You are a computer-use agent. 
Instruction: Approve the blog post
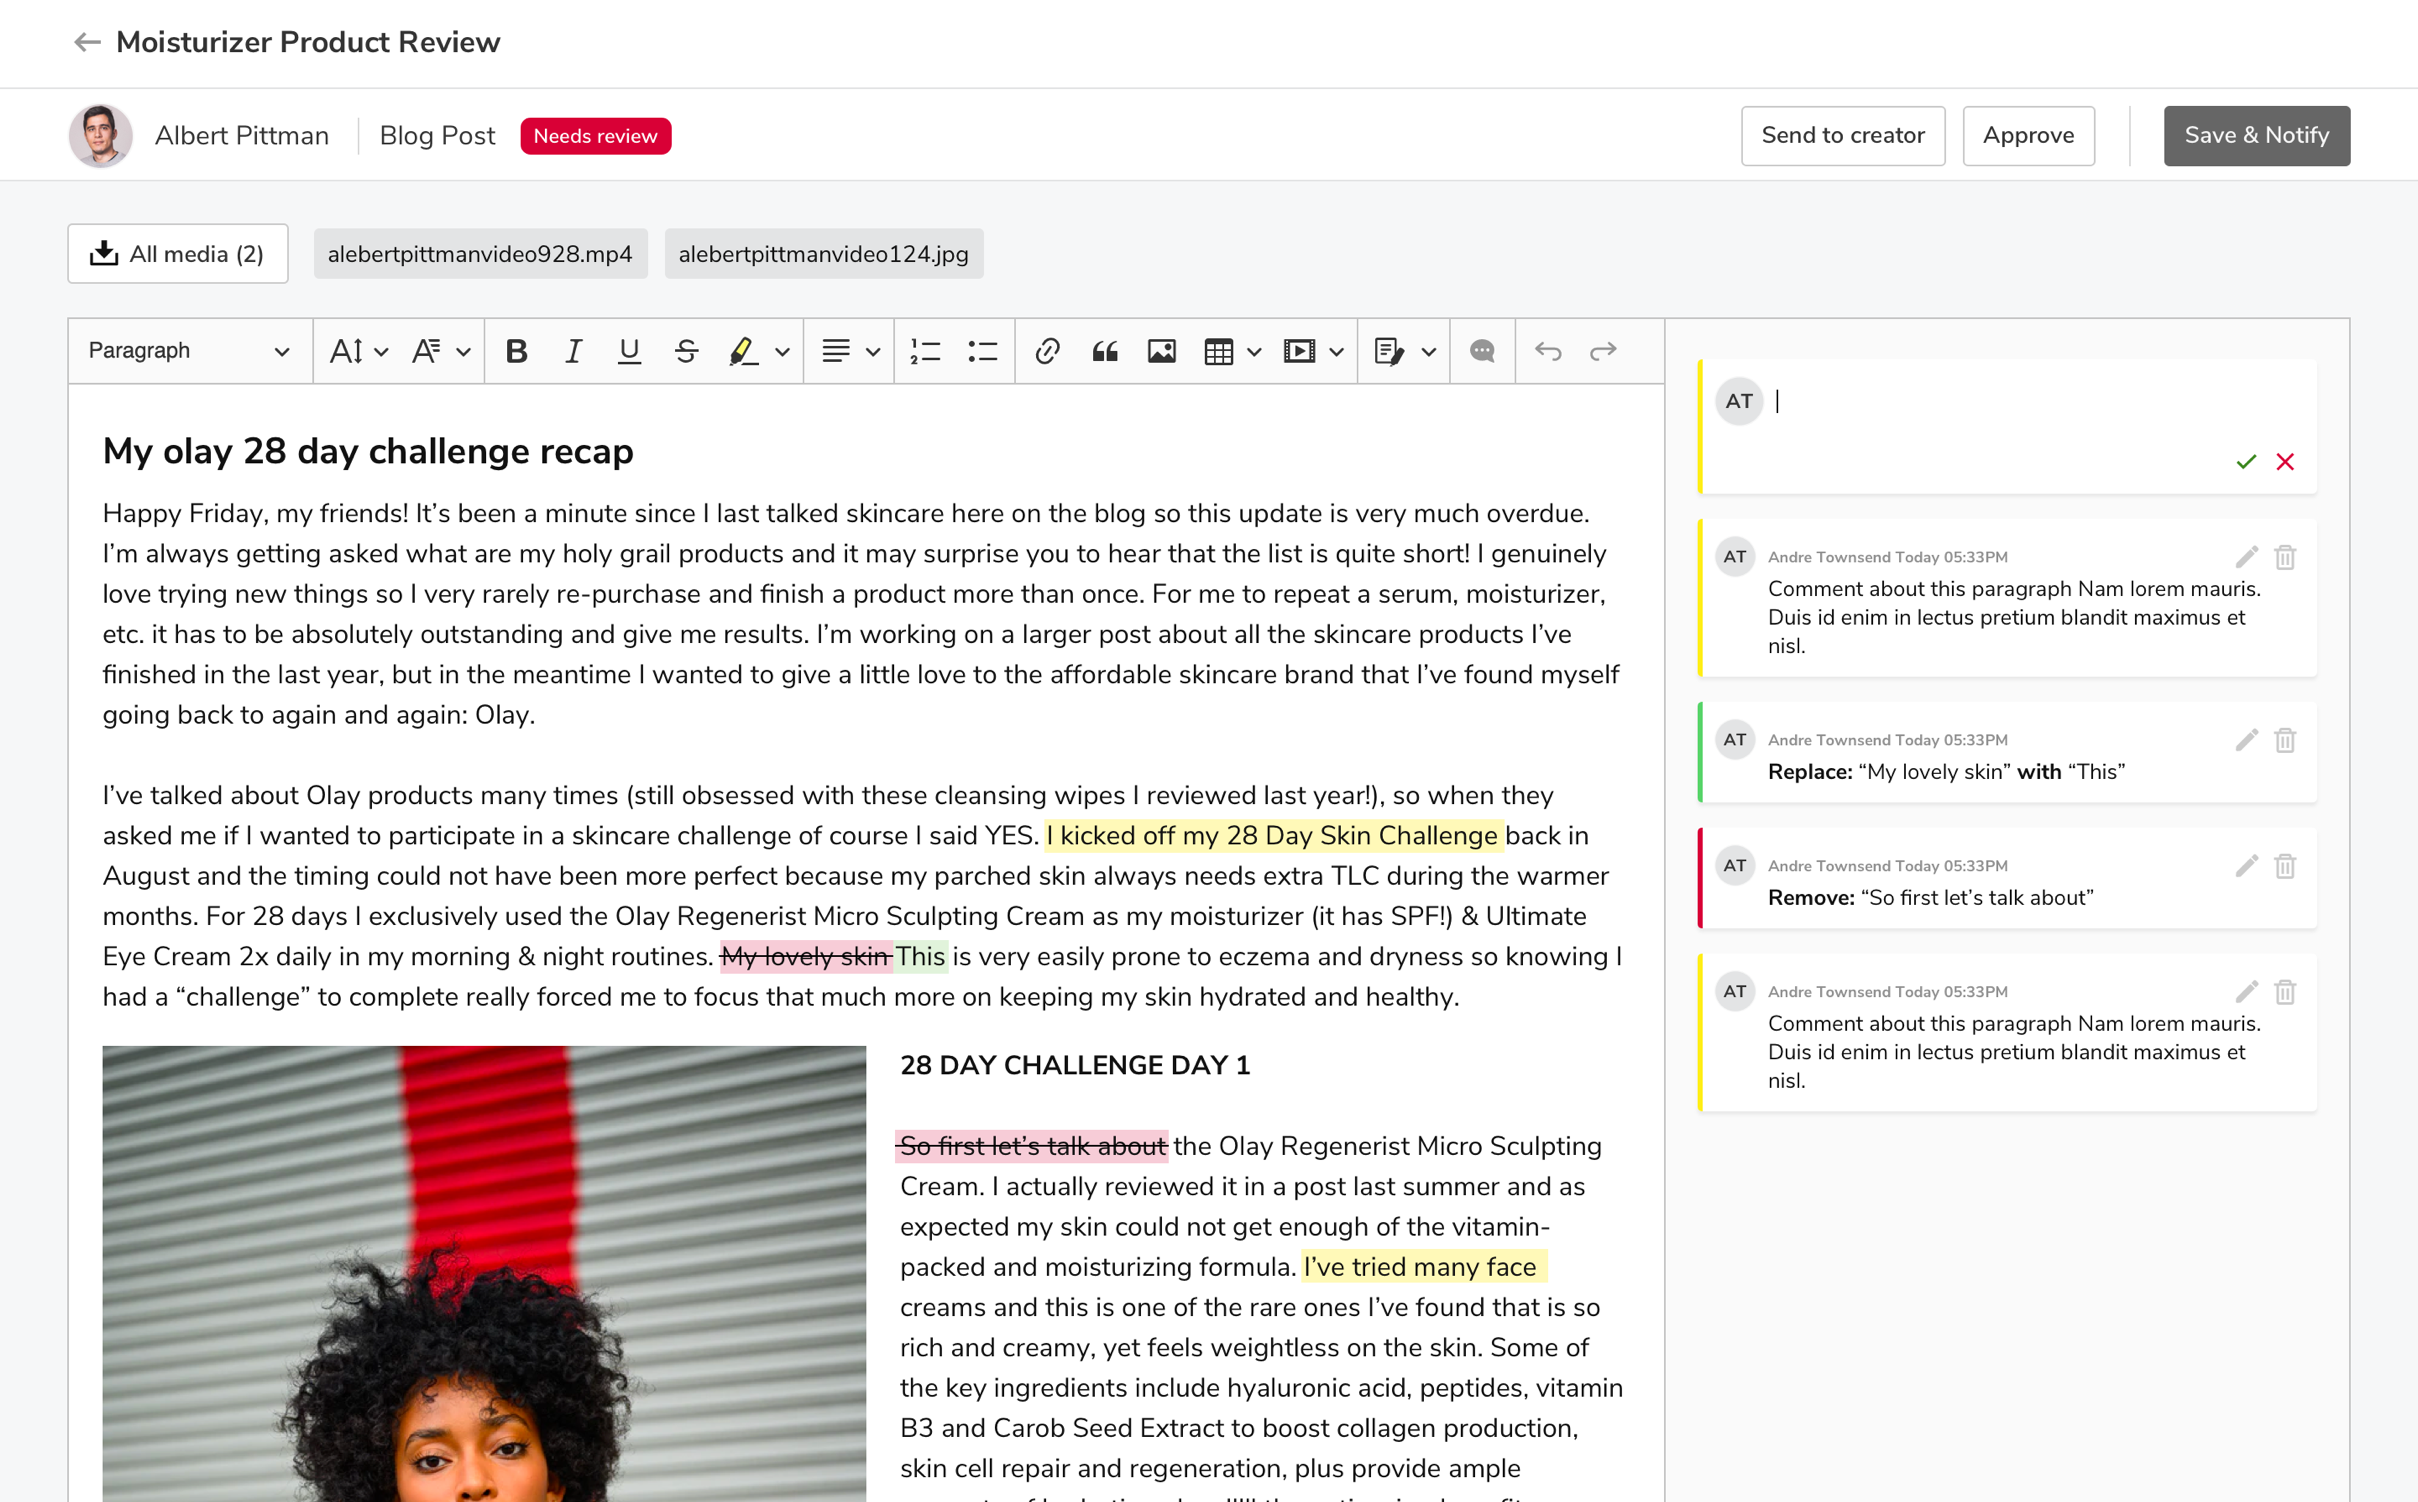click(2028, 135)
